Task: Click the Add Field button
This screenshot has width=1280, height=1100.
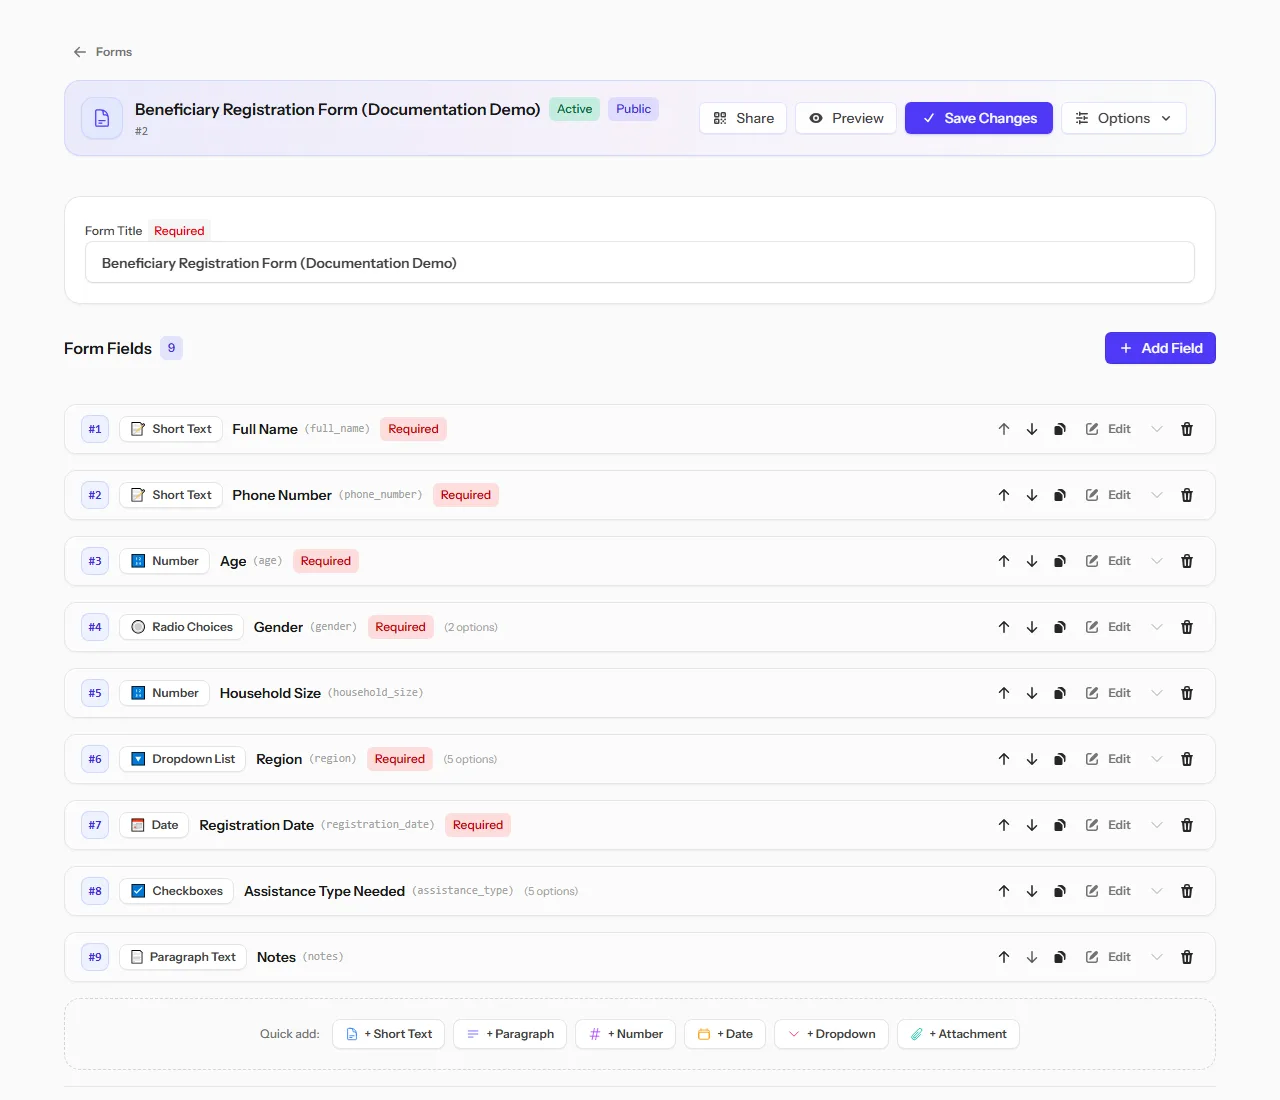Action: 1160,348
